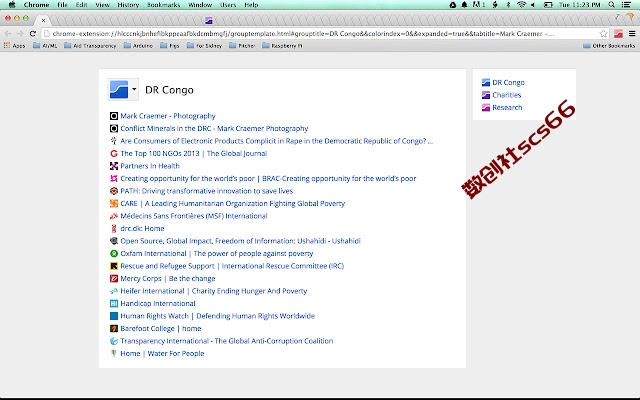
Task: Click the Heifer International favicon
Action: [114, 291]
